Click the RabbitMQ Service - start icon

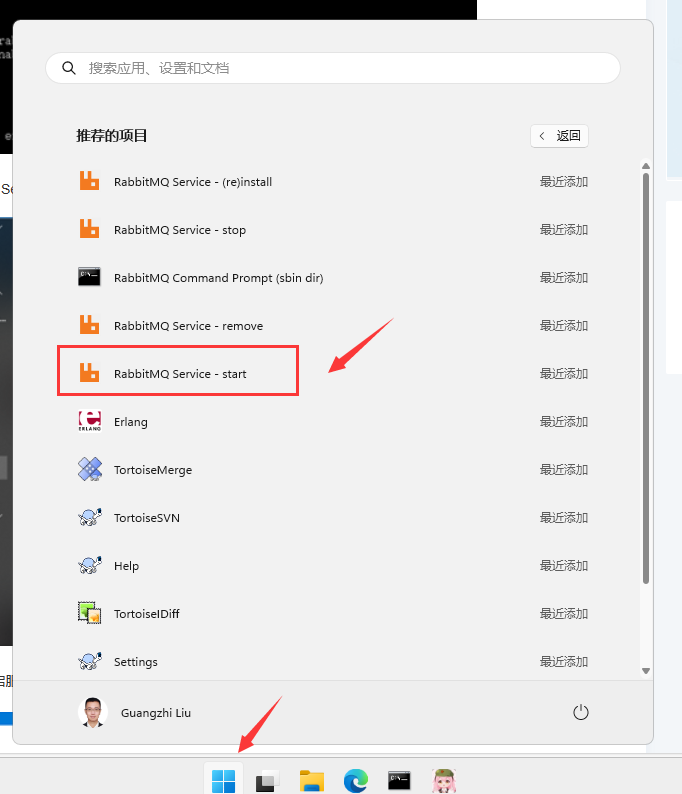point(90,373)
